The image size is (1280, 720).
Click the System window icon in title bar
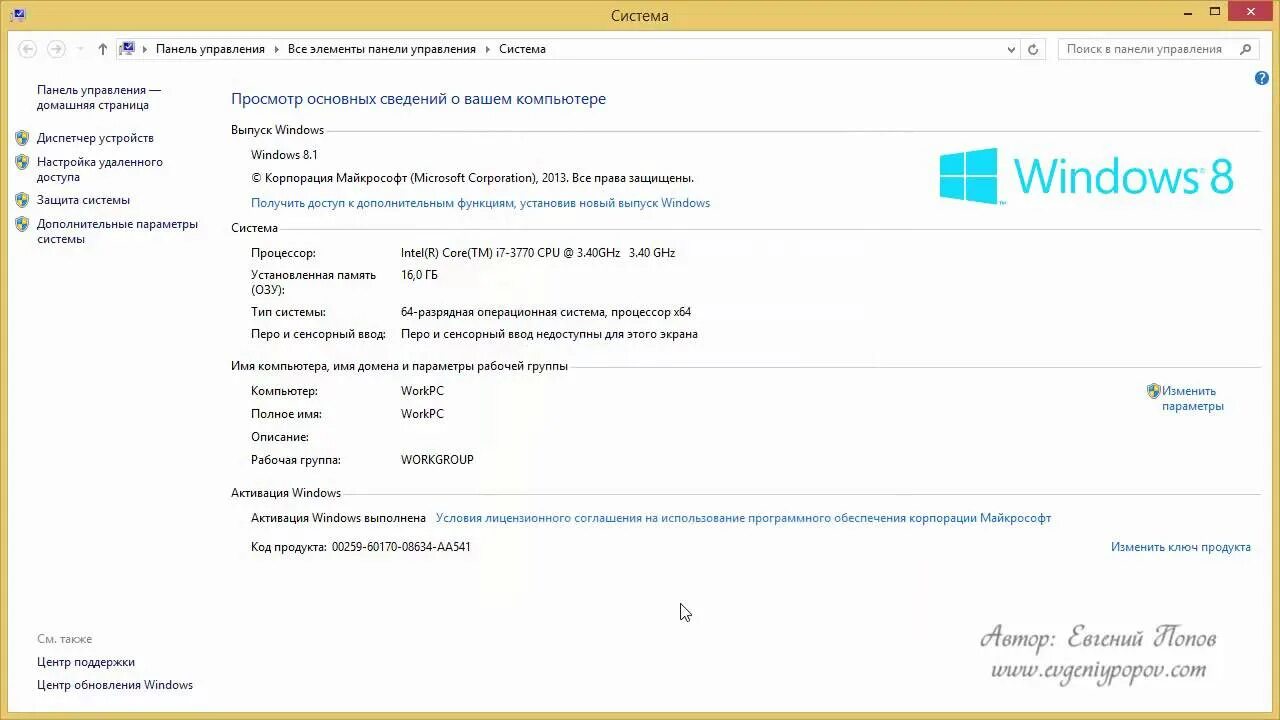18,15
